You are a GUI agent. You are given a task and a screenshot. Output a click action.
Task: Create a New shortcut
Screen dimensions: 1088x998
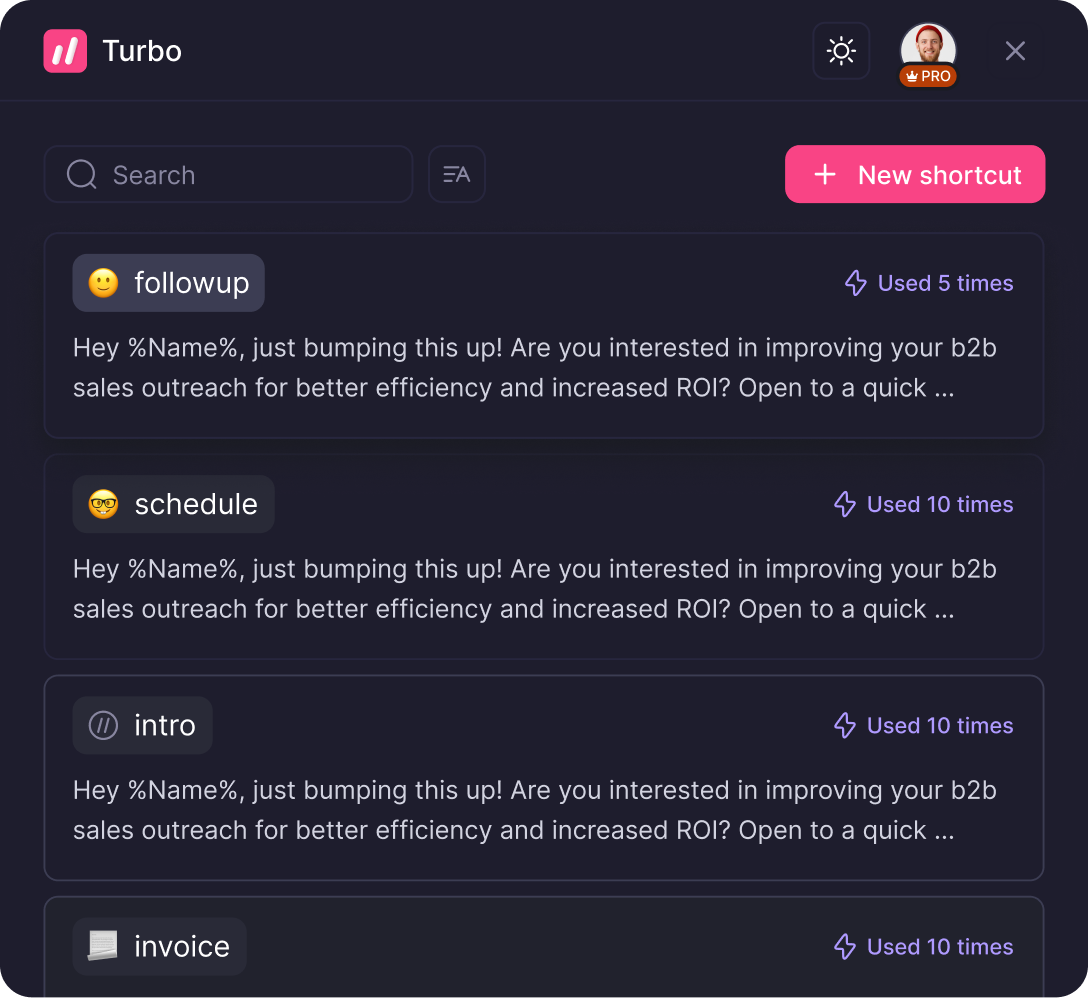tap(914, 175)
